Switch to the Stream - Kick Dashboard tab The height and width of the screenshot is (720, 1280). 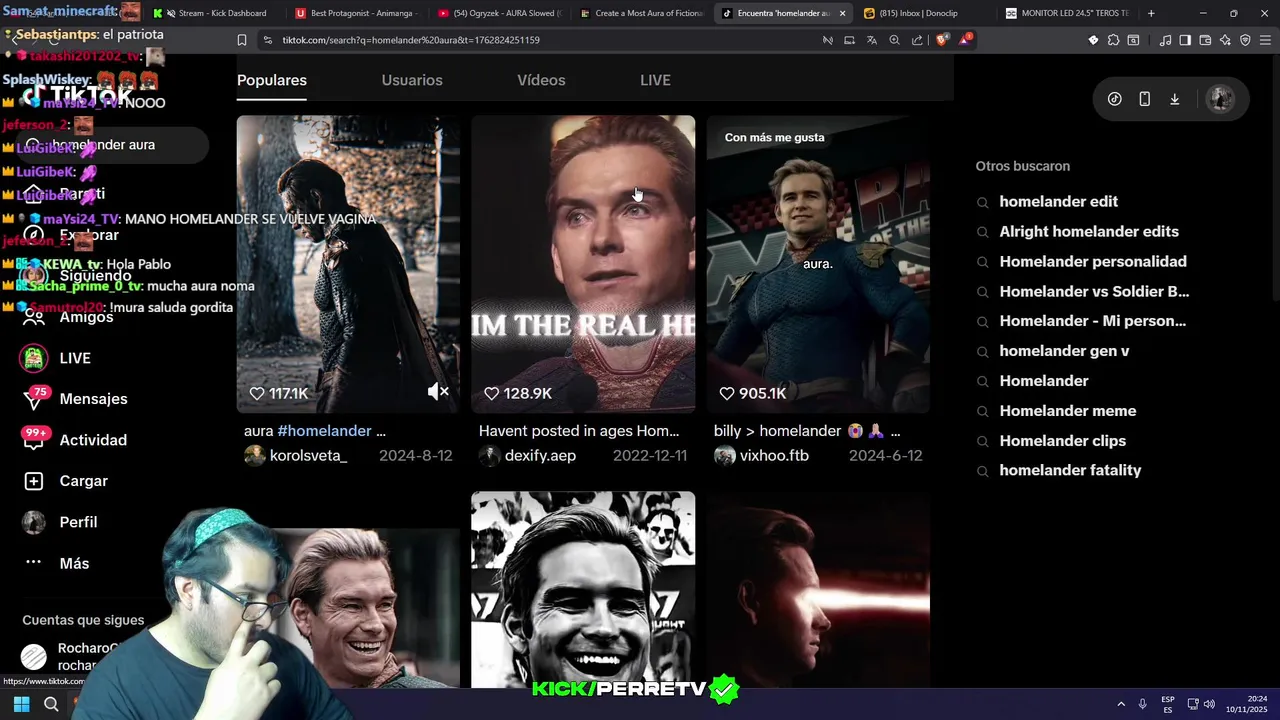[x=215, y=13]
